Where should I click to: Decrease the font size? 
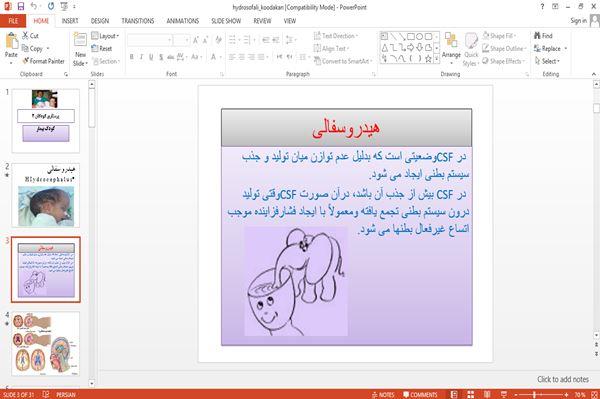point(206,40)
